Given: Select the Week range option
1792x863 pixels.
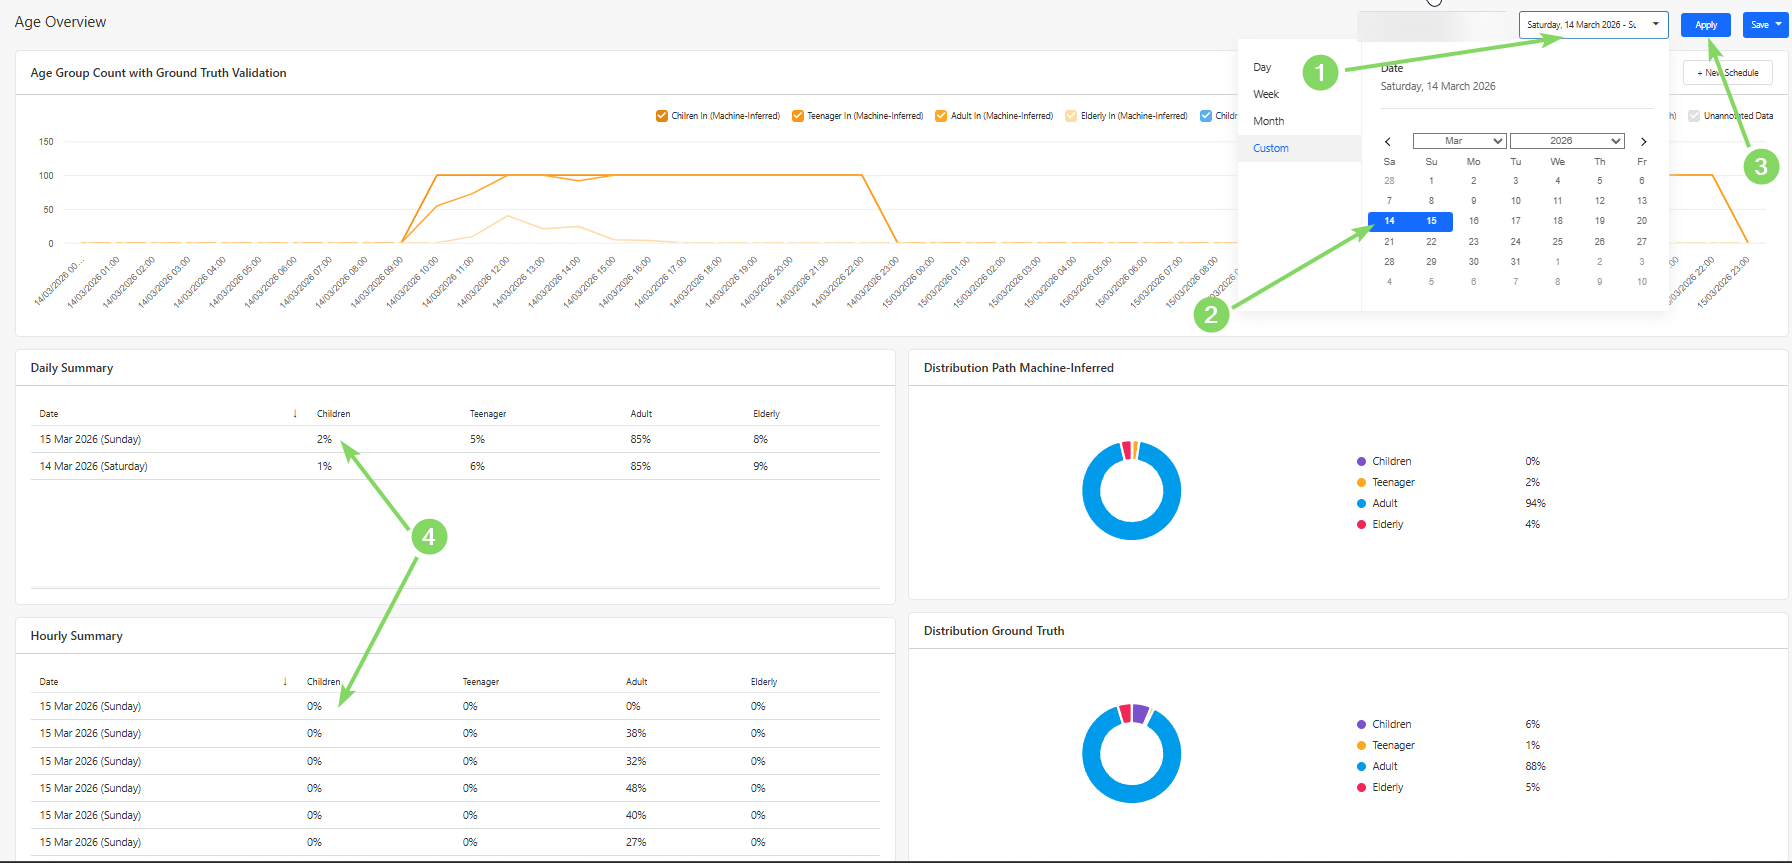Looking at the screenshot, I should coord(1266,94).
